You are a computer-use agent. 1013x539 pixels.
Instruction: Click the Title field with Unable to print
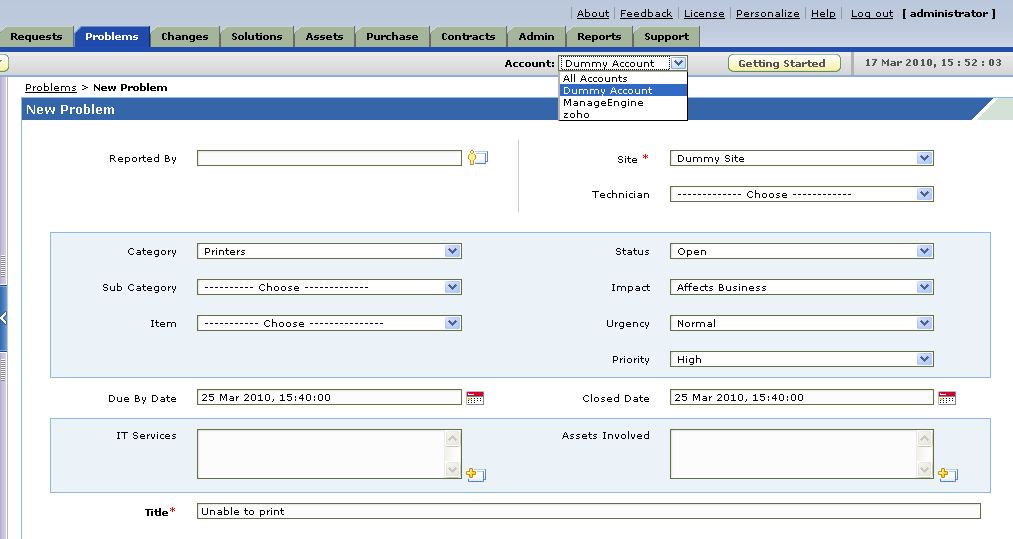589,511
